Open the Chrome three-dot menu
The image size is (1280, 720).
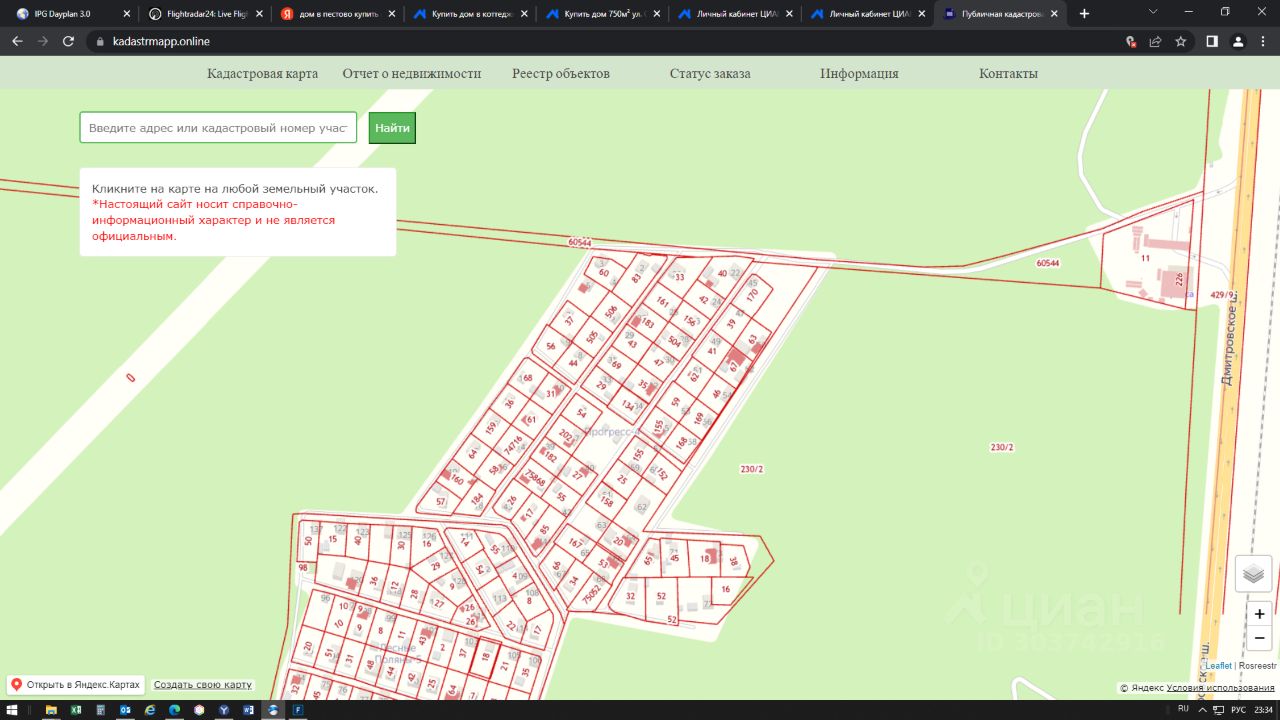[x=1263, y=42]
